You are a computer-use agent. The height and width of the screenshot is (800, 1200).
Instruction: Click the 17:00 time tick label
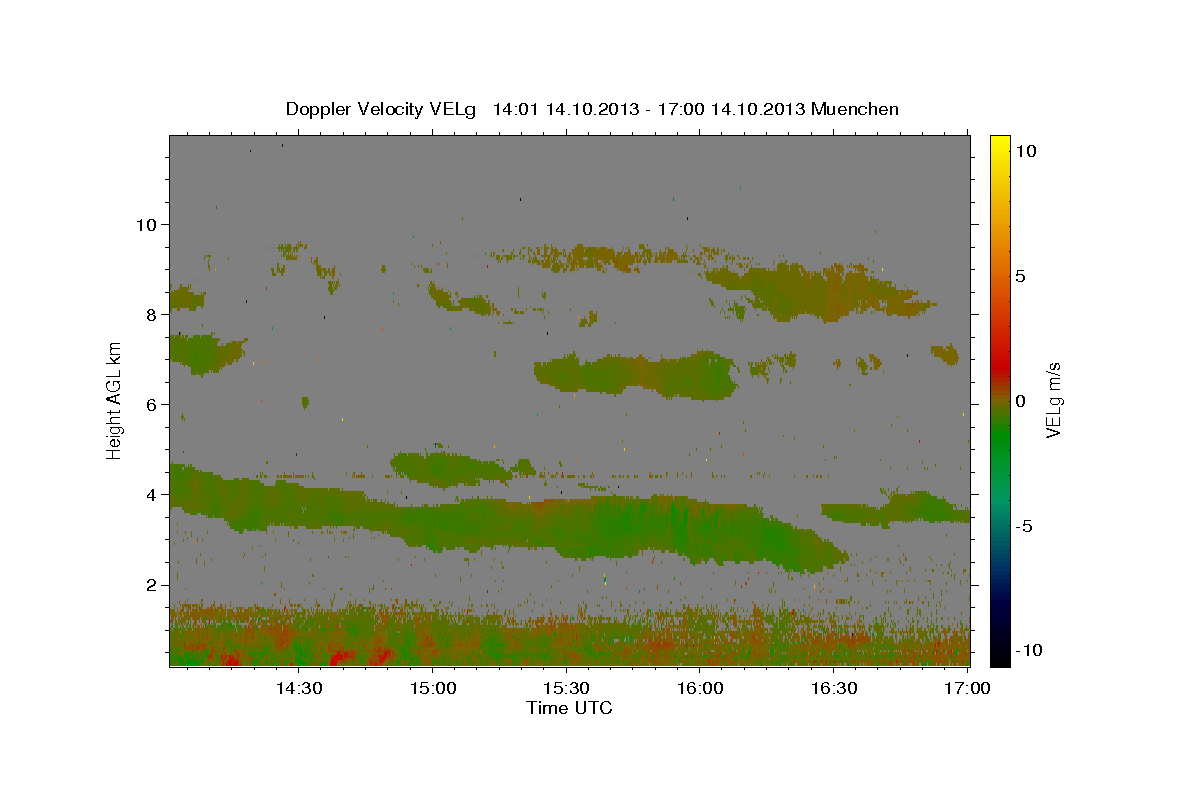(x=968, y=688)
